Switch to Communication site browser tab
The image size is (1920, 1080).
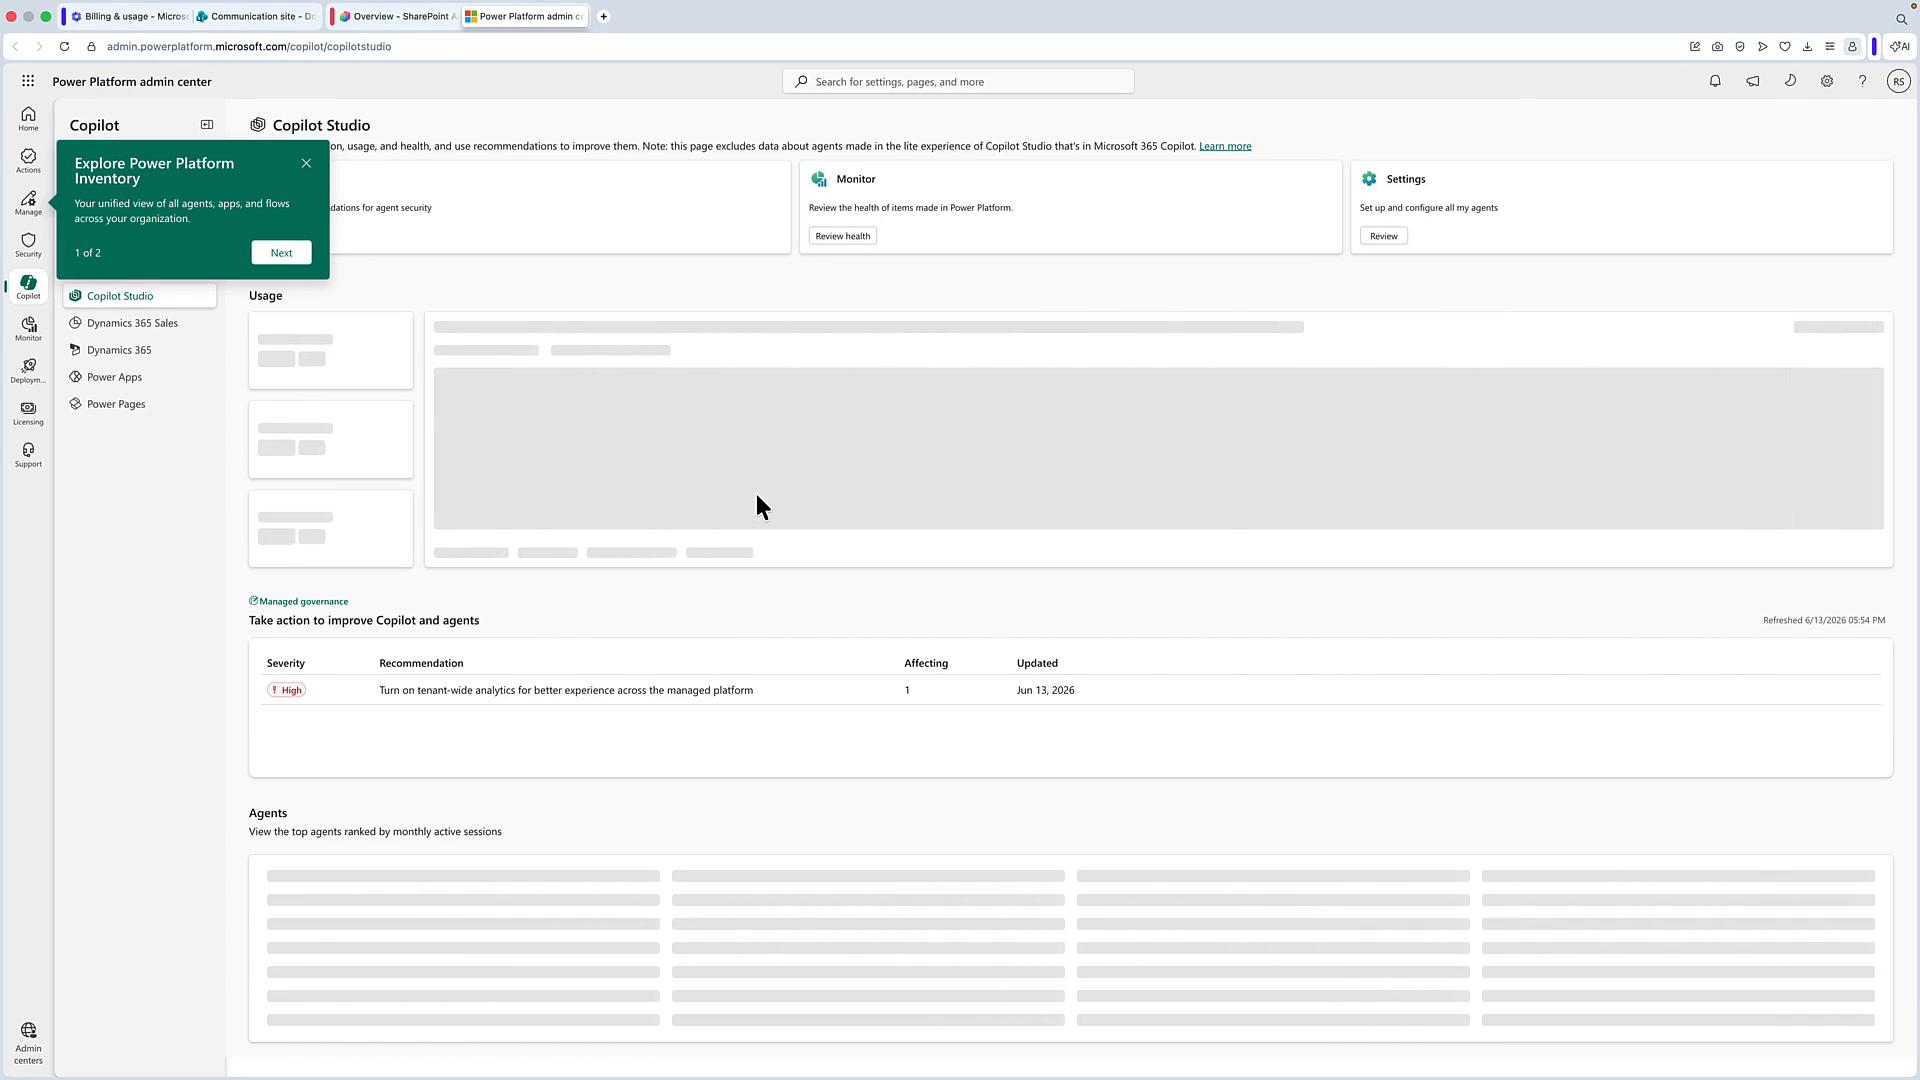(x=258, y=17)
